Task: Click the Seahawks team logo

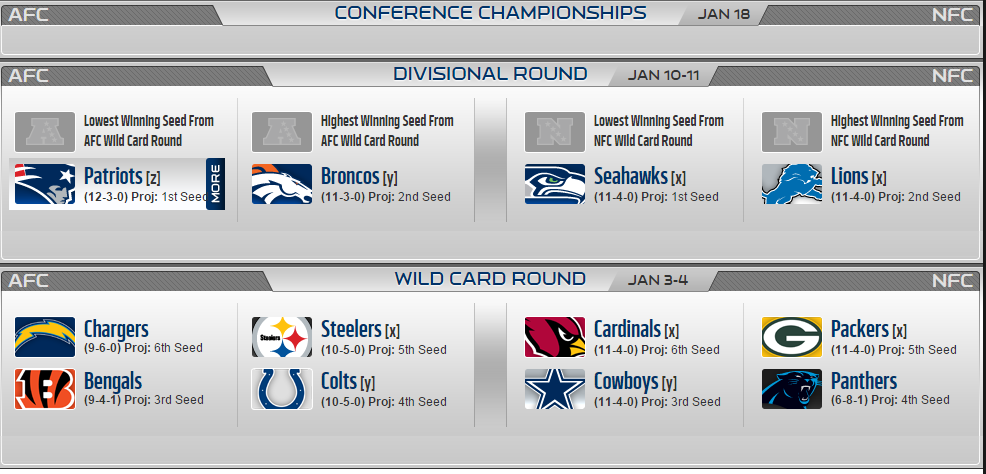Action: (x=555, y=184)
